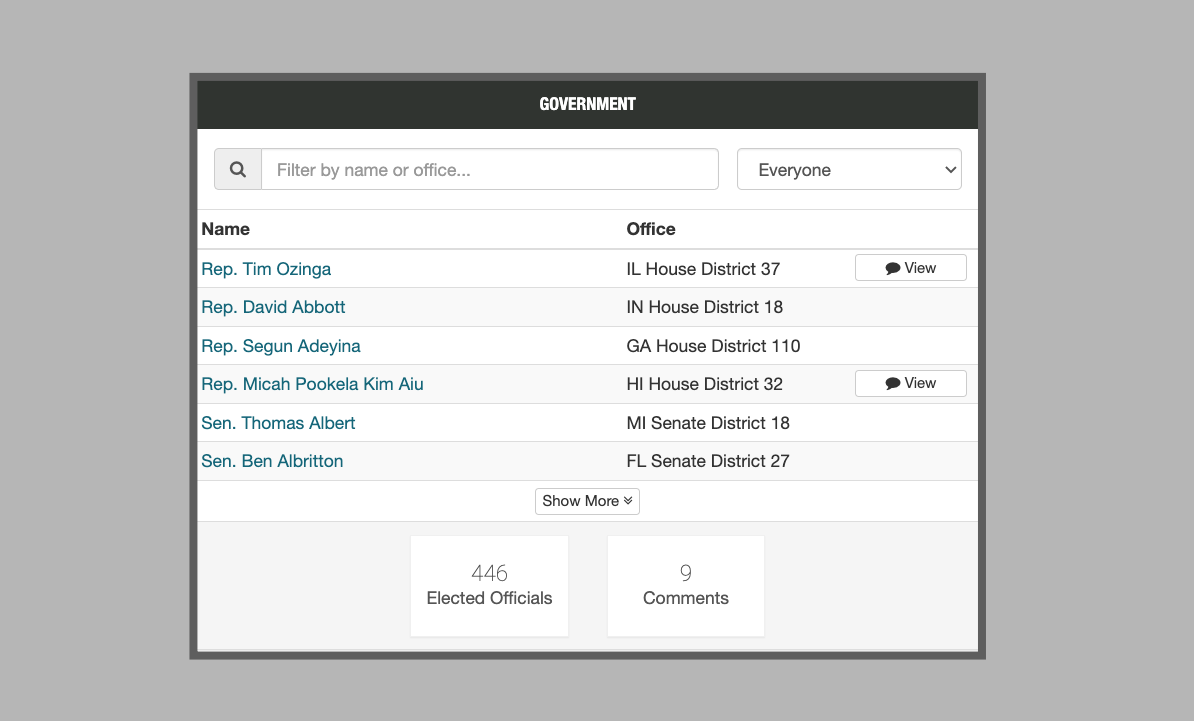Viewport: 1194px width, 721px height.
Task: Select Sen. Ben Albritton link
Action: pos(272,461)
